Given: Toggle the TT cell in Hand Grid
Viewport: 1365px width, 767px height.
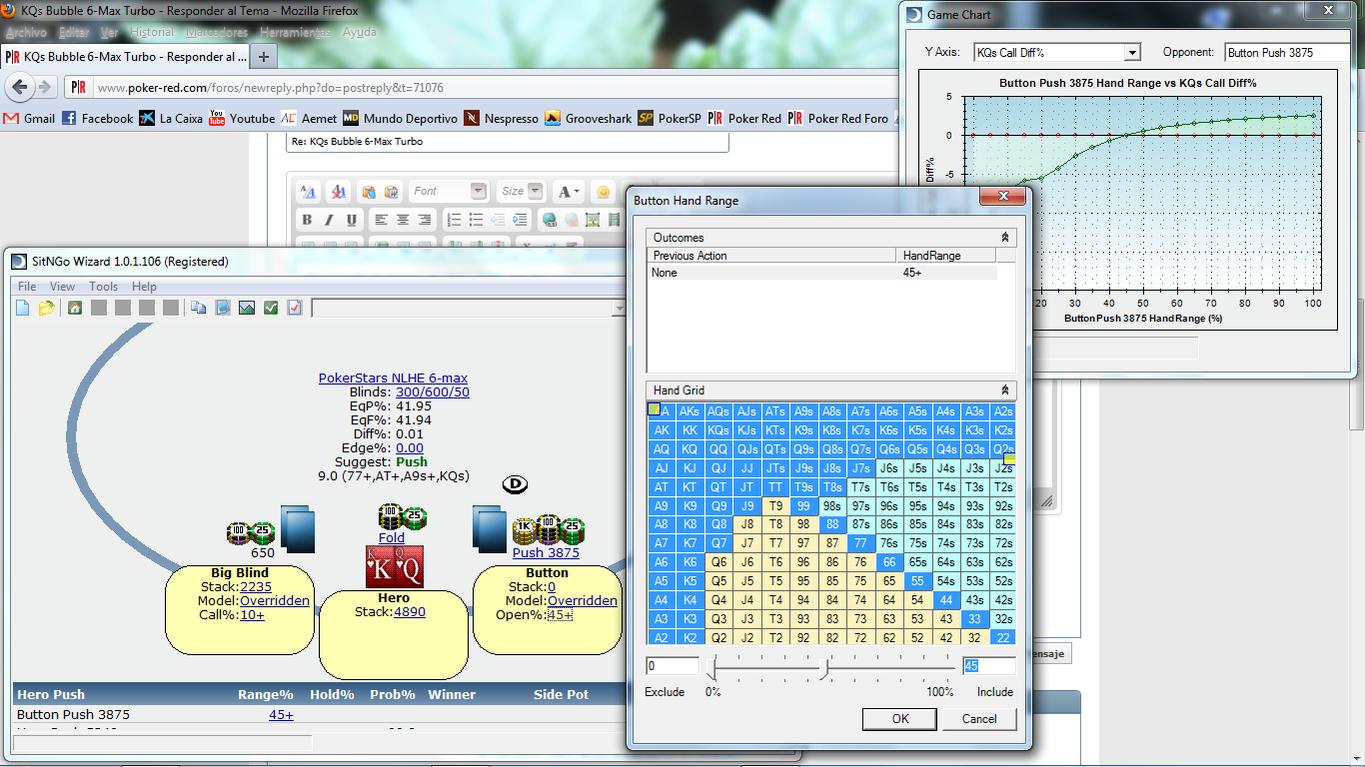Looking at the screenshot, I should pyautogui.click(x=775, y=487).
